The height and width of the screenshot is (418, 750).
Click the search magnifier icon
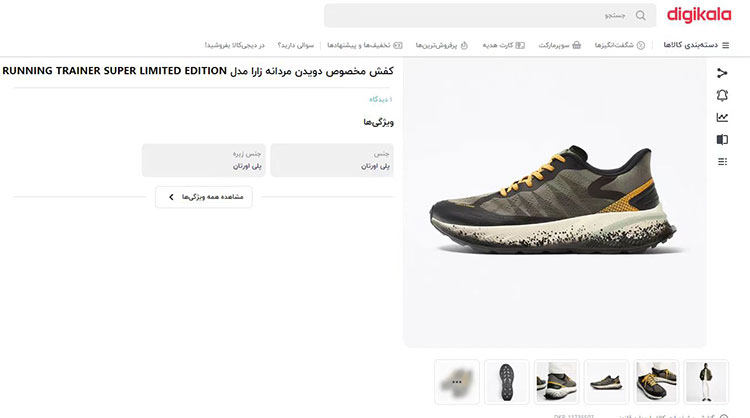coord(640,16)
